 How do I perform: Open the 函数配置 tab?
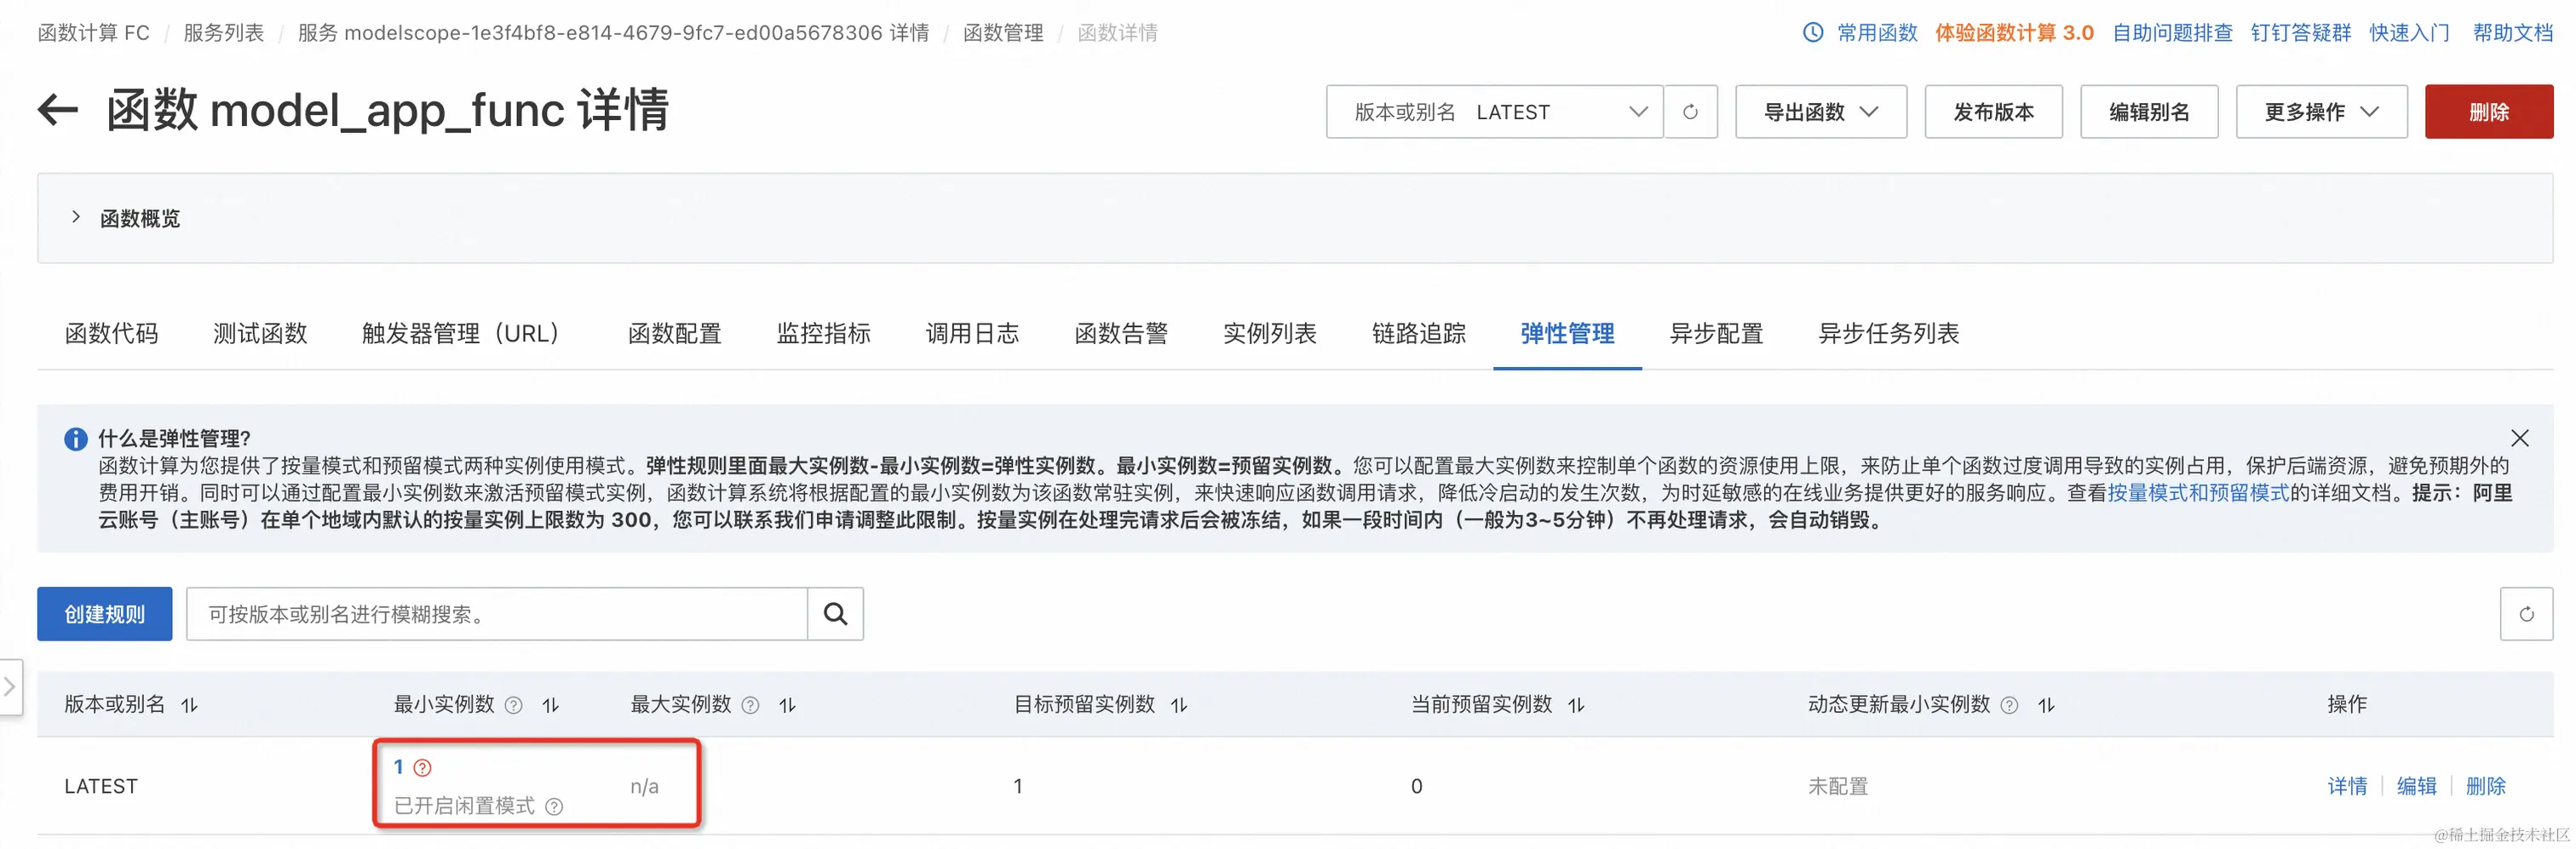(675, 333)
